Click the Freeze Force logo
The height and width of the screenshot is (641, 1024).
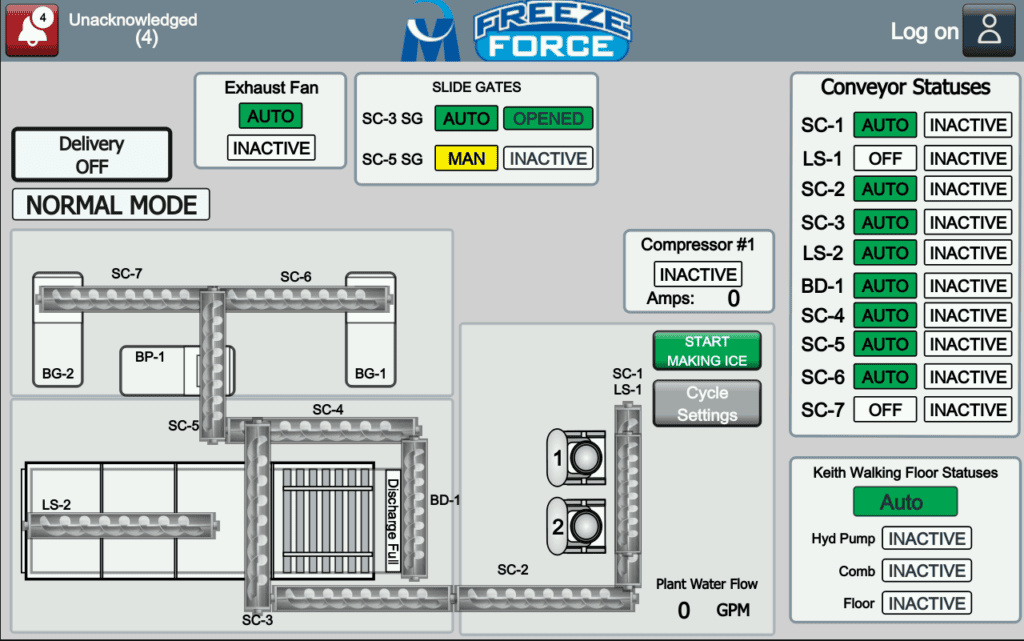(552, 33)
